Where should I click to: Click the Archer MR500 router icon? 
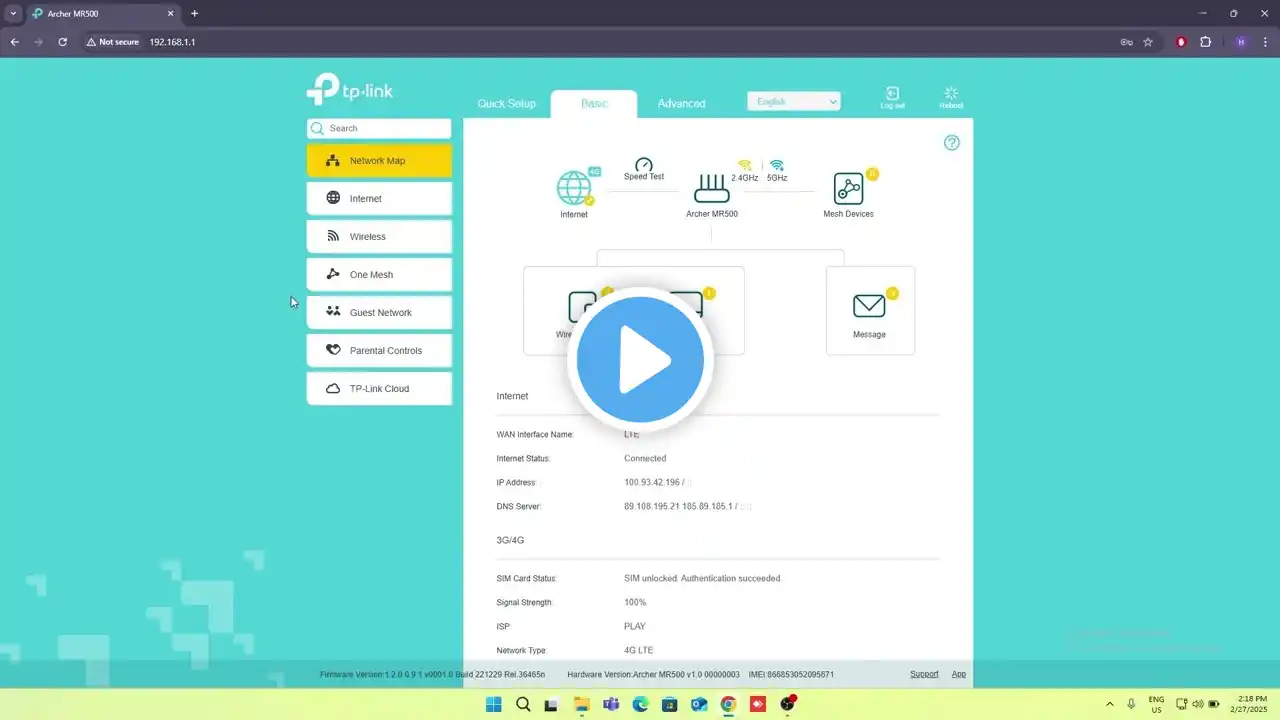tap(712, 188)
